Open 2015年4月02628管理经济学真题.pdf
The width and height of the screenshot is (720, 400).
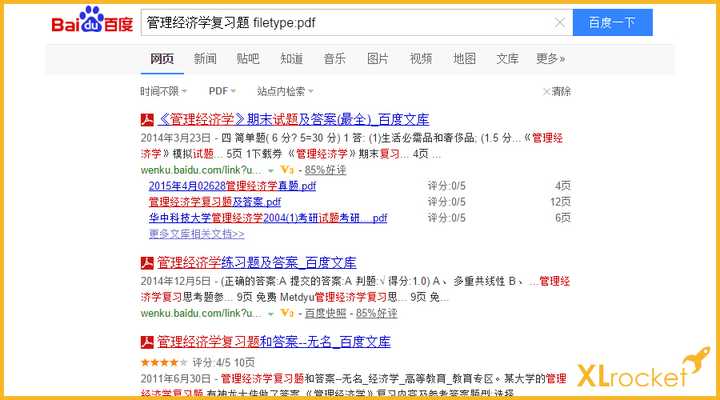point(232,186)
